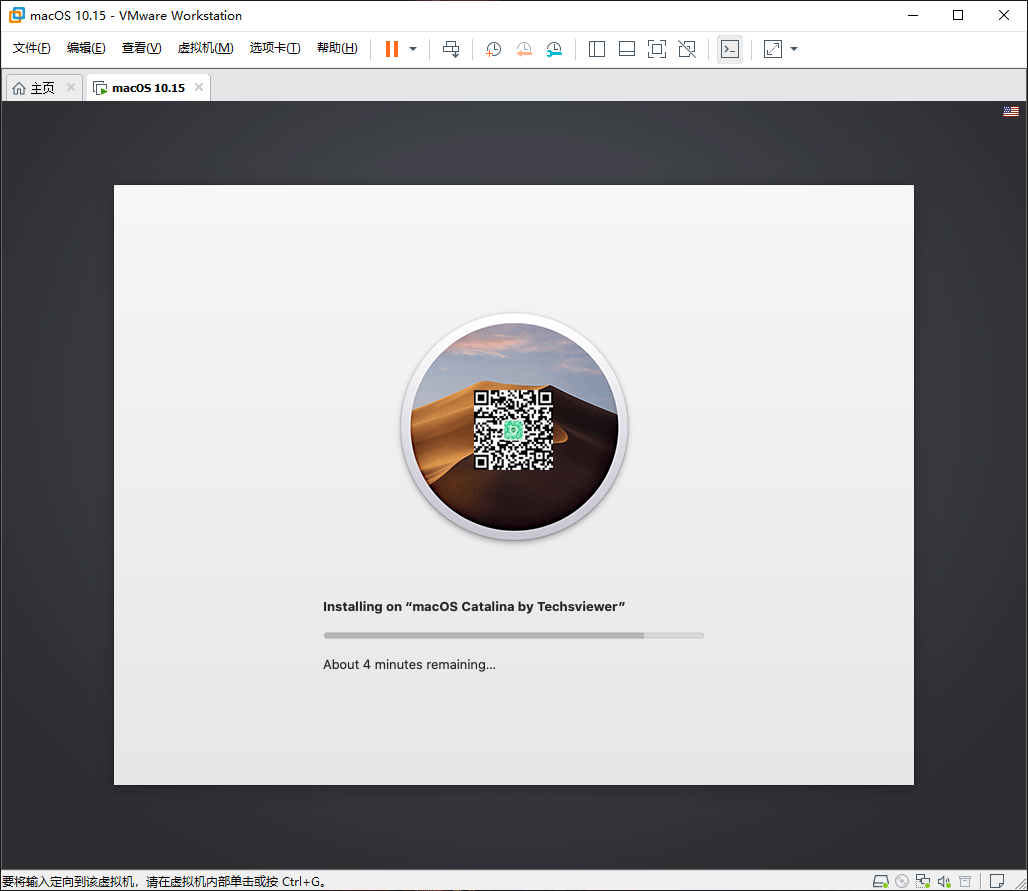Click the network adapter status icon
This screenshot has height=891, width=1028.
pyautogui.click(x=923, y=880)
